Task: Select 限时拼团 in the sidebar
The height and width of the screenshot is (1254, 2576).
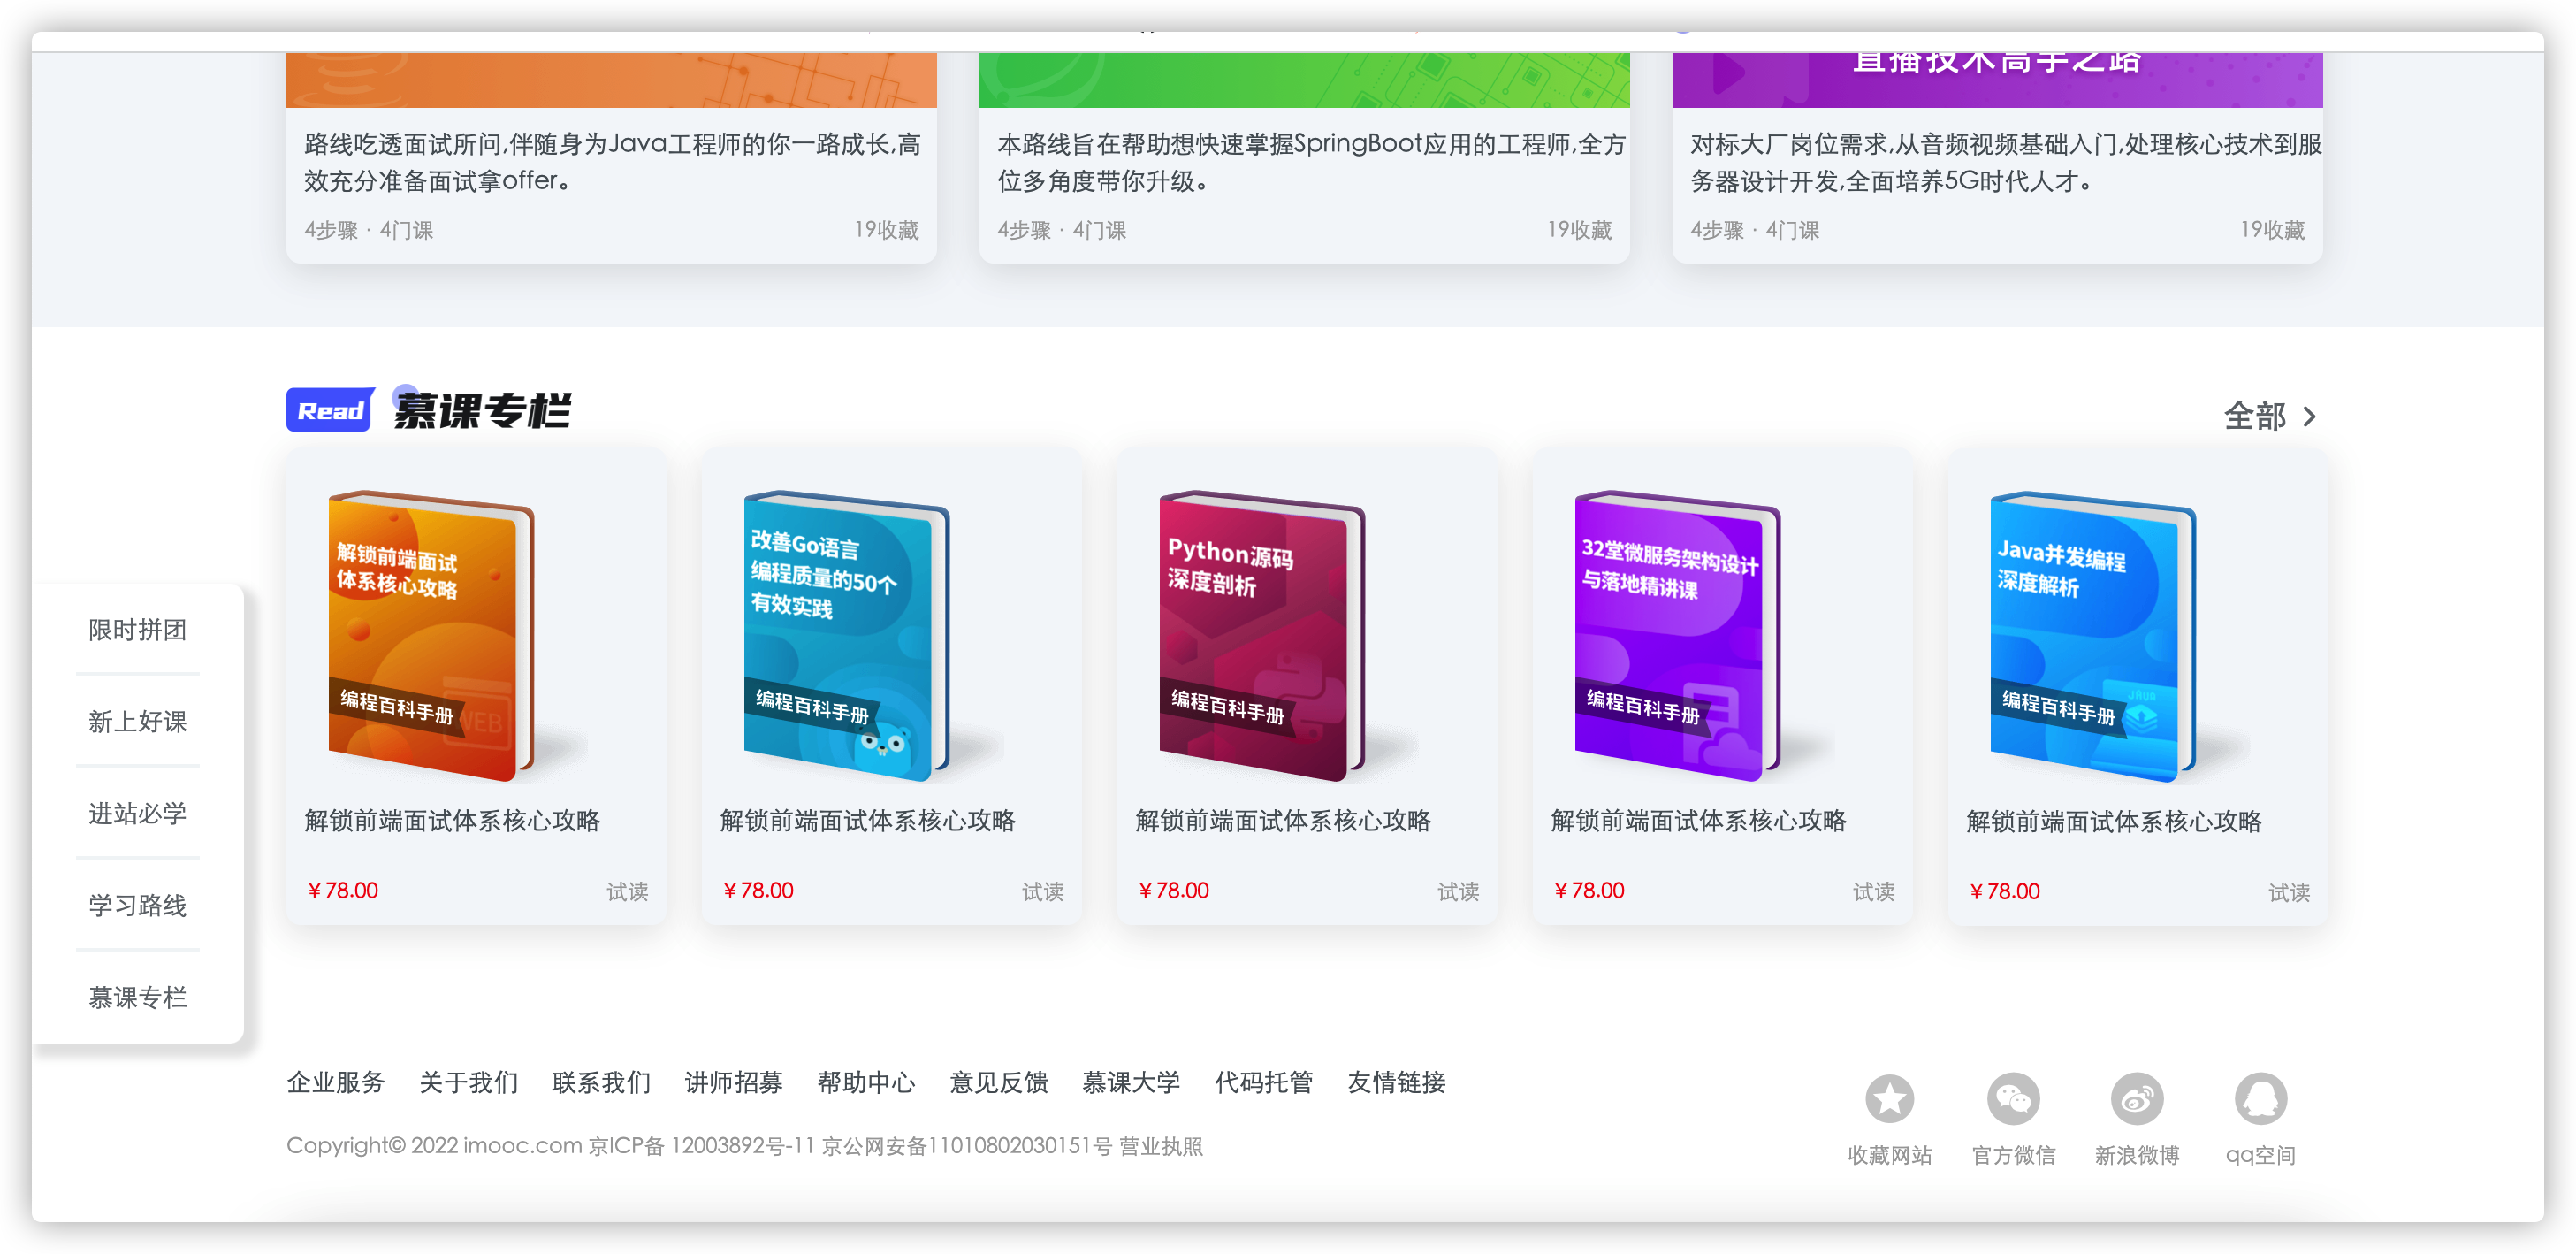Action: pos(137,628)
